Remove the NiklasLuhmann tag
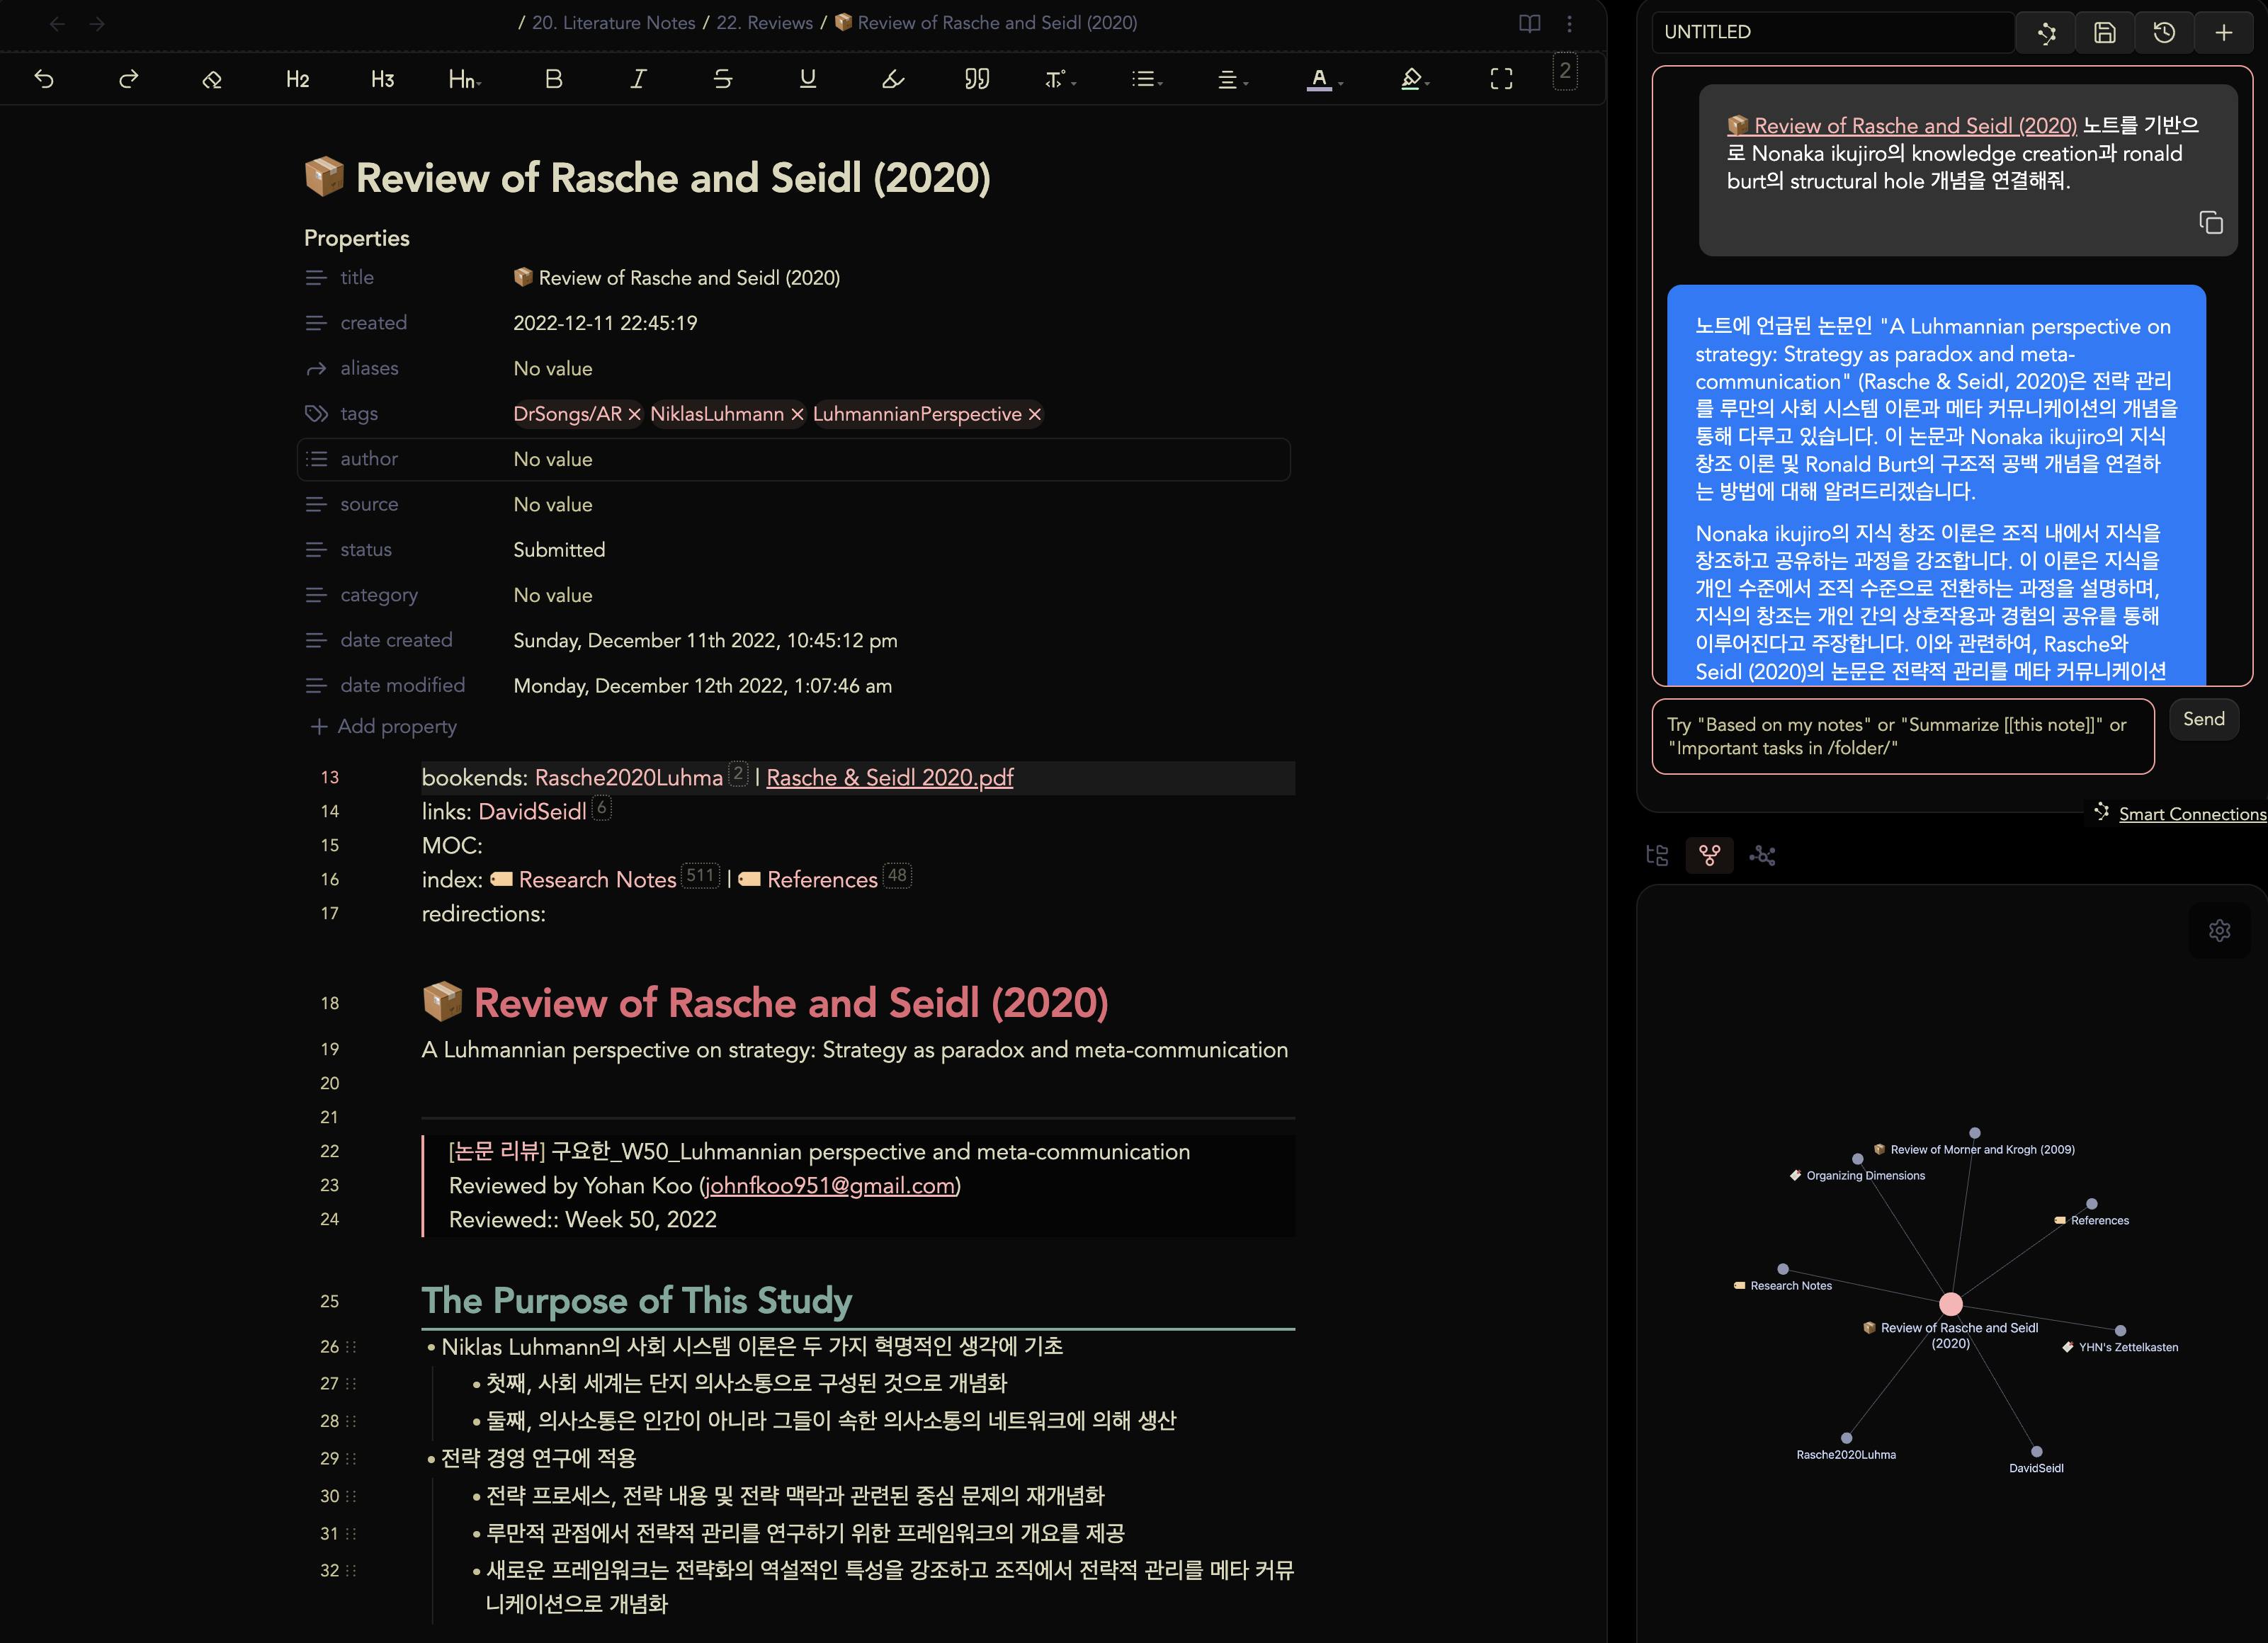Screen dimensions: 2268x1643 [797, 414]
